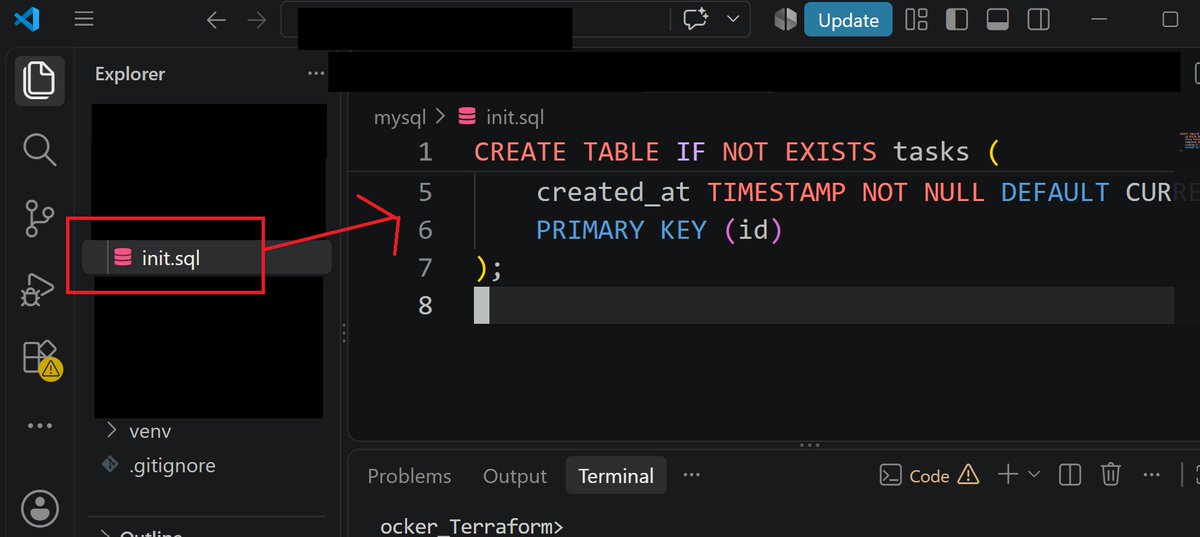Toggle secondary side bar visibility
1200x537 pixels.
point(1038,19)
